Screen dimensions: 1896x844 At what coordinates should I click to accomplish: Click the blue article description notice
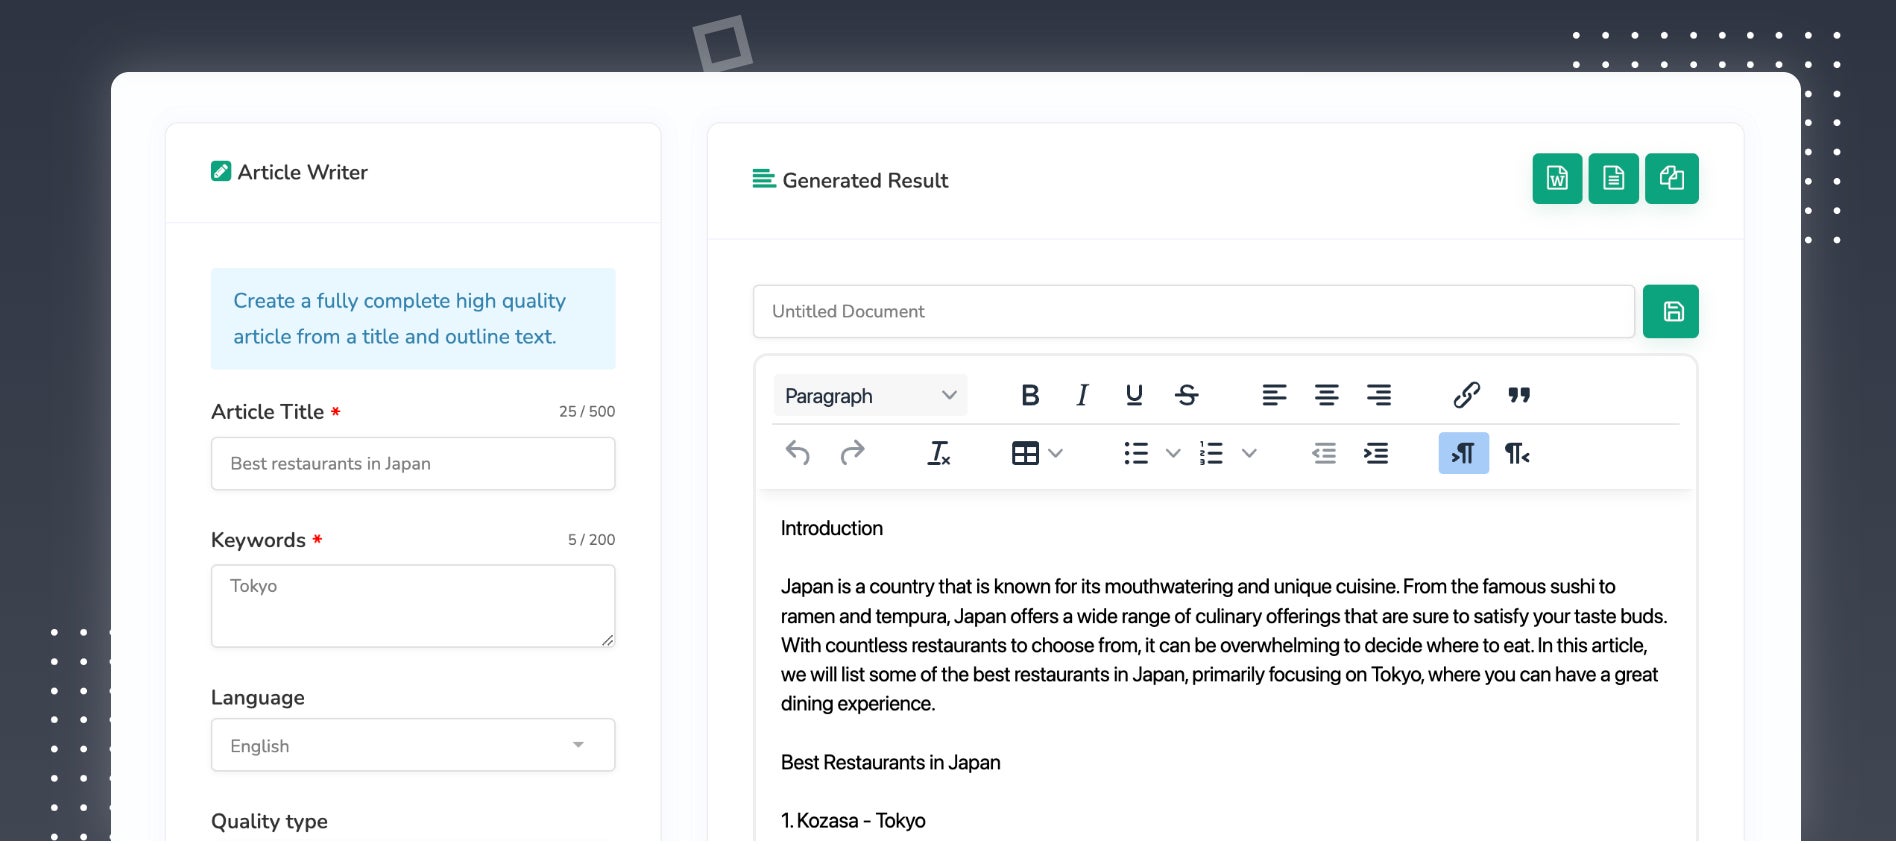click(413, 319)
